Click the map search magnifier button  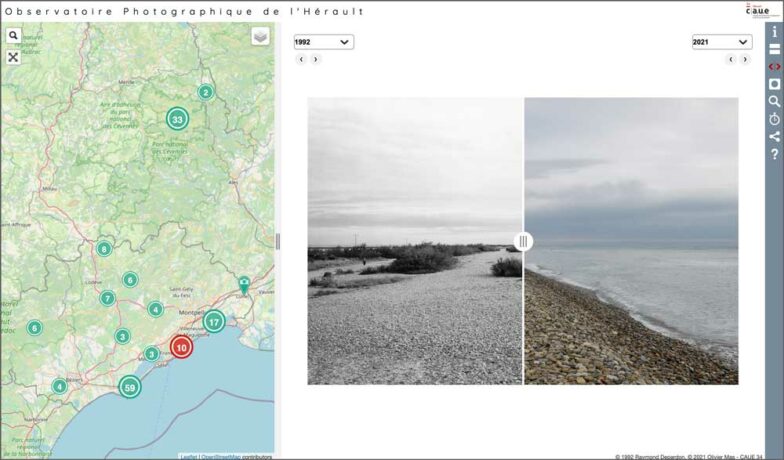[13, 36]
